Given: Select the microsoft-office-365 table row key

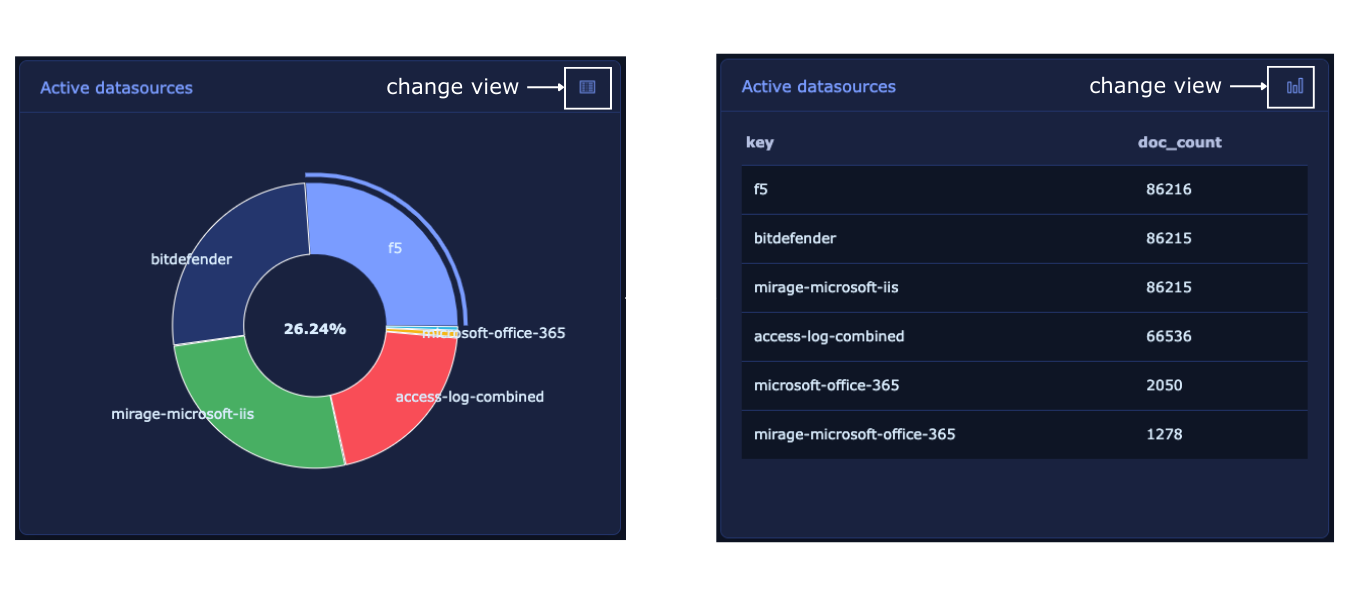Looking at the screenshot, I should tap(826, 385).
